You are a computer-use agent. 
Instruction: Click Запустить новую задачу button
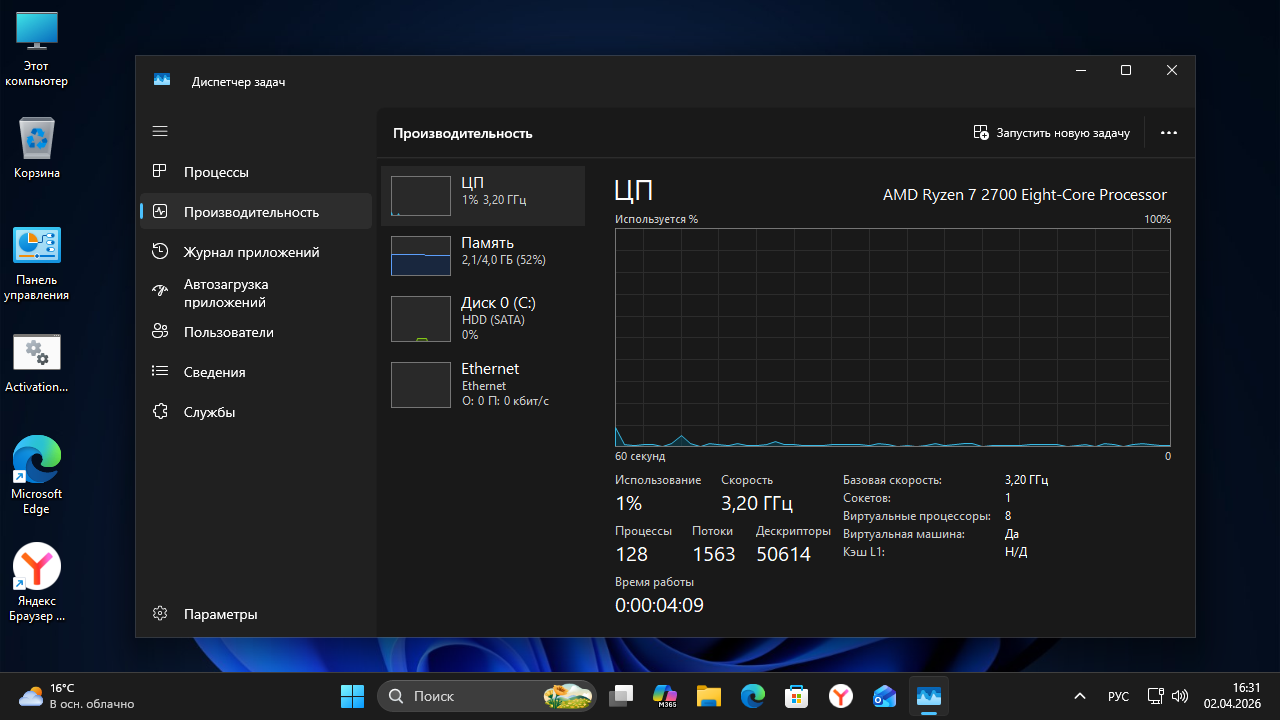pyautogui.click(x=1051, y=133)
